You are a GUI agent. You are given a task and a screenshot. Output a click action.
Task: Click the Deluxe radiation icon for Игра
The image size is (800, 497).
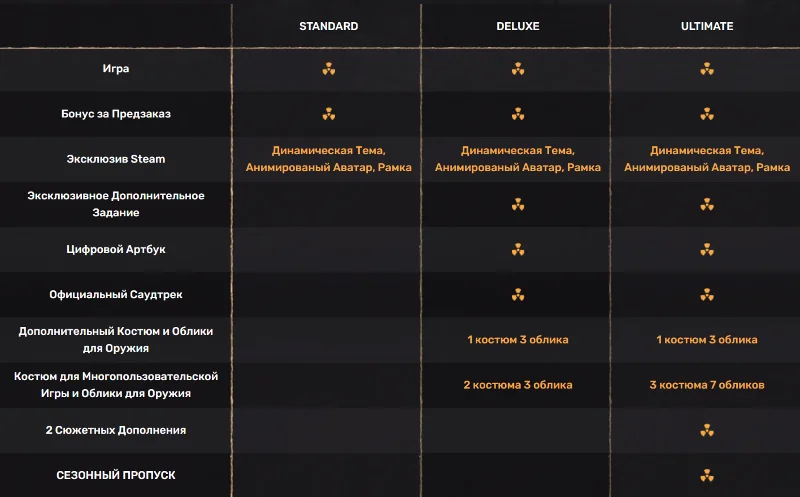pyautogui.click(x=518, y=69)
